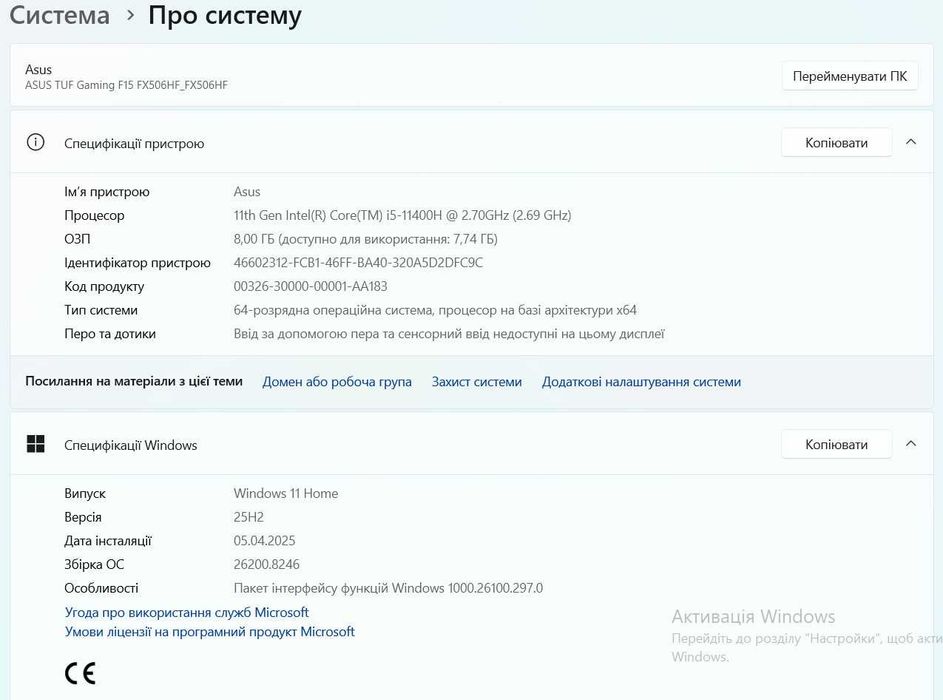Click the Код продукту label
943x700 pixels.
point(104,286)
